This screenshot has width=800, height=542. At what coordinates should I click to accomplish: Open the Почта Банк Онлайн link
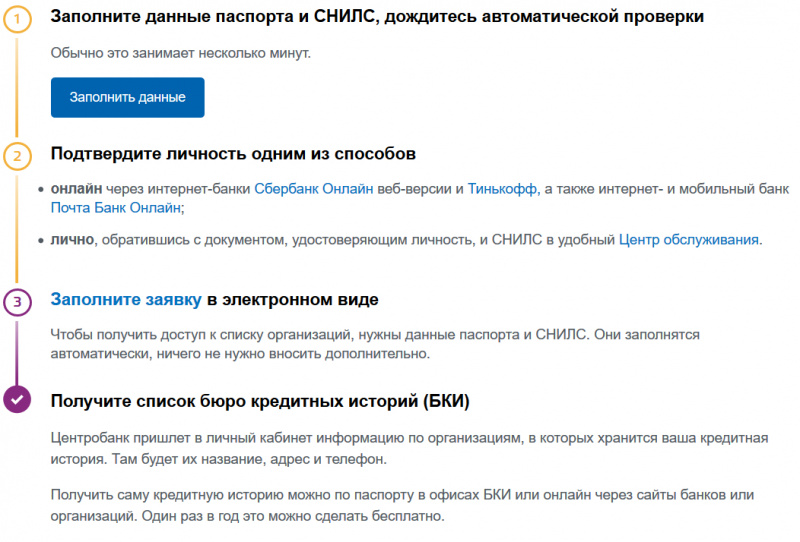[x=116, y=208]
